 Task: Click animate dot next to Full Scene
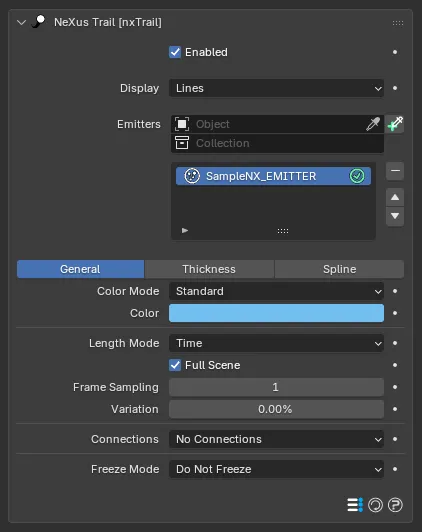[395, 365]
